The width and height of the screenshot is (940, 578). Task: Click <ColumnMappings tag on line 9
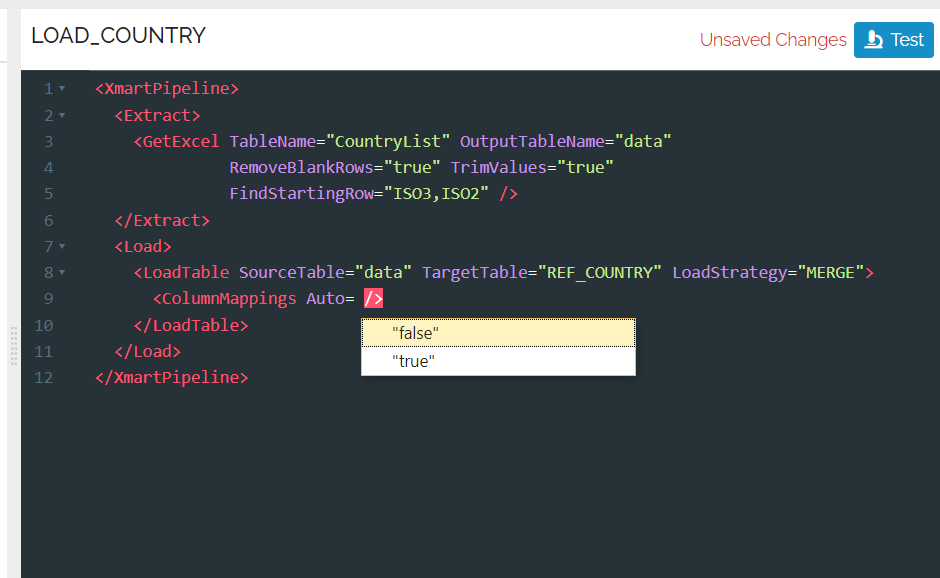[x=224, y=299]
